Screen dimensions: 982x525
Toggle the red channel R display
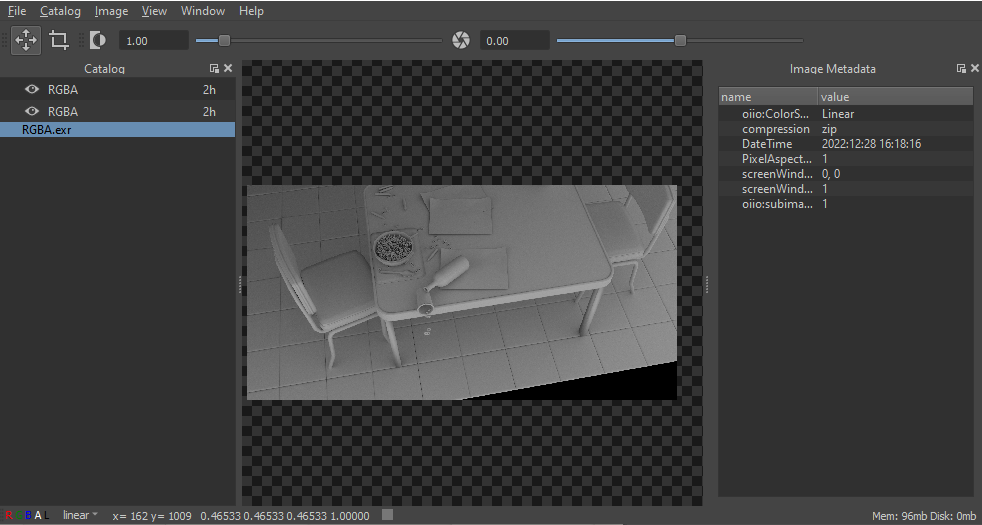(9, 516)
